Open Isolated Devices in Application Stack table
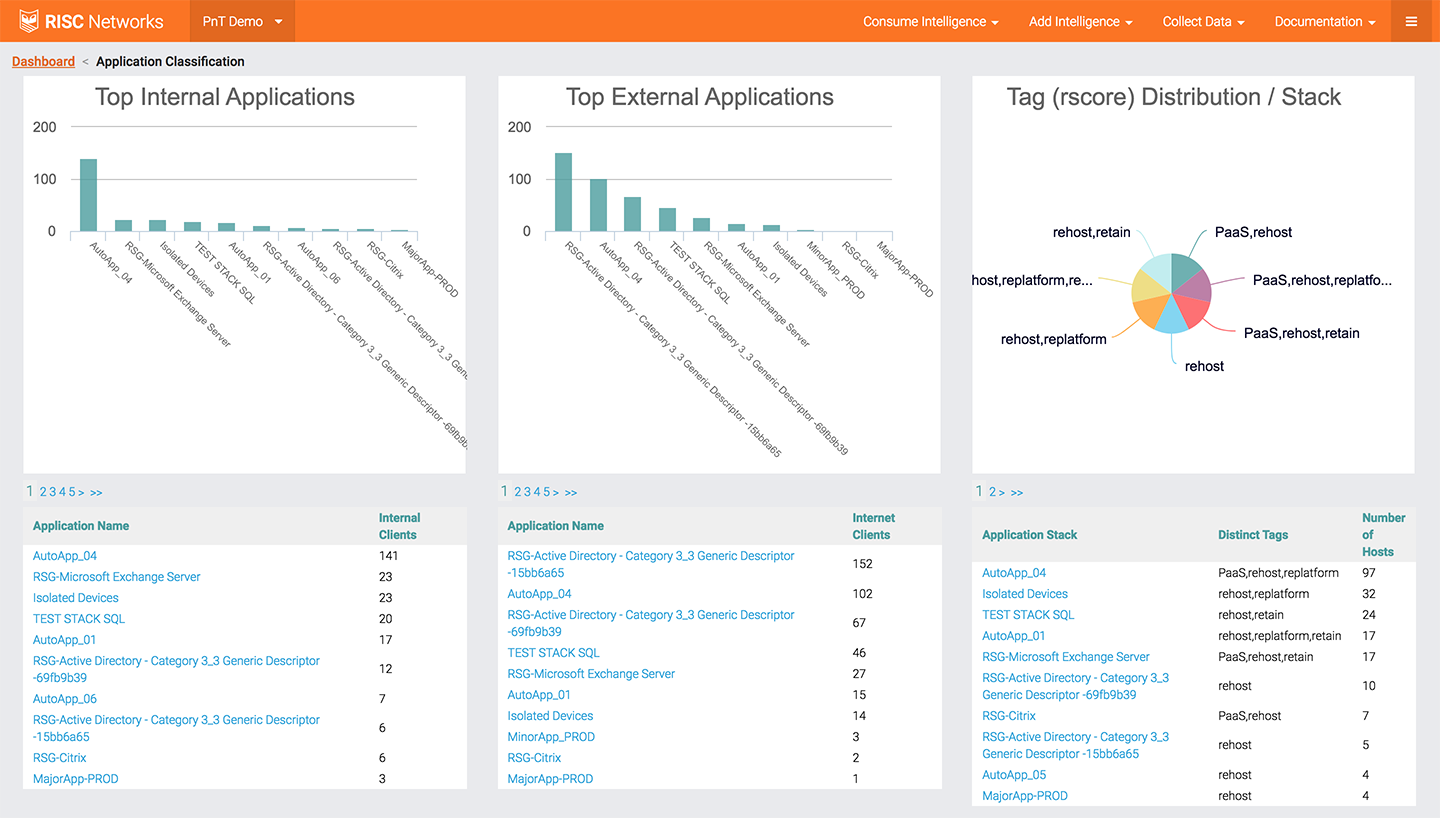The height and width of the screenshot is (818, 1440). click(1025, 594)
